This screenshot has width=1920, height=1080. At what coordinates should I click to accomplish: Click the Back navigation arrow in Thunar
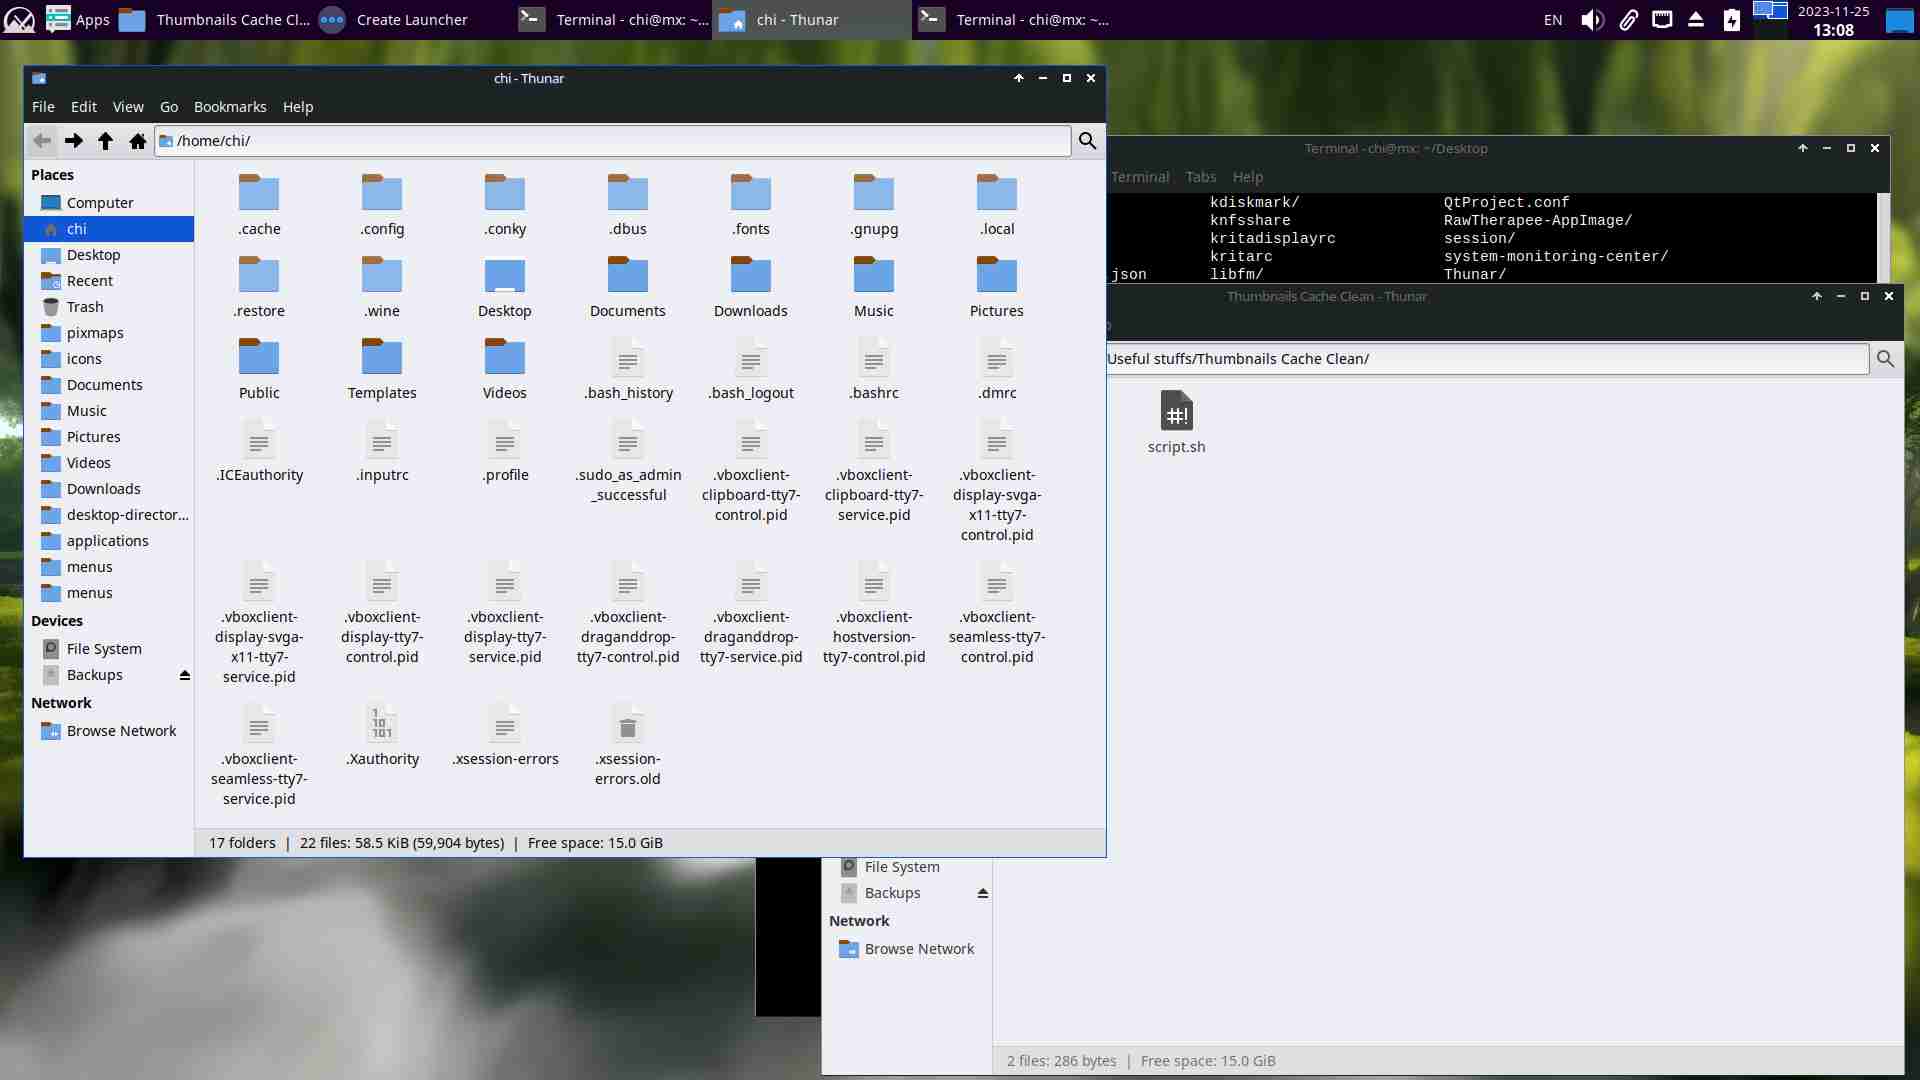(42, 141)
